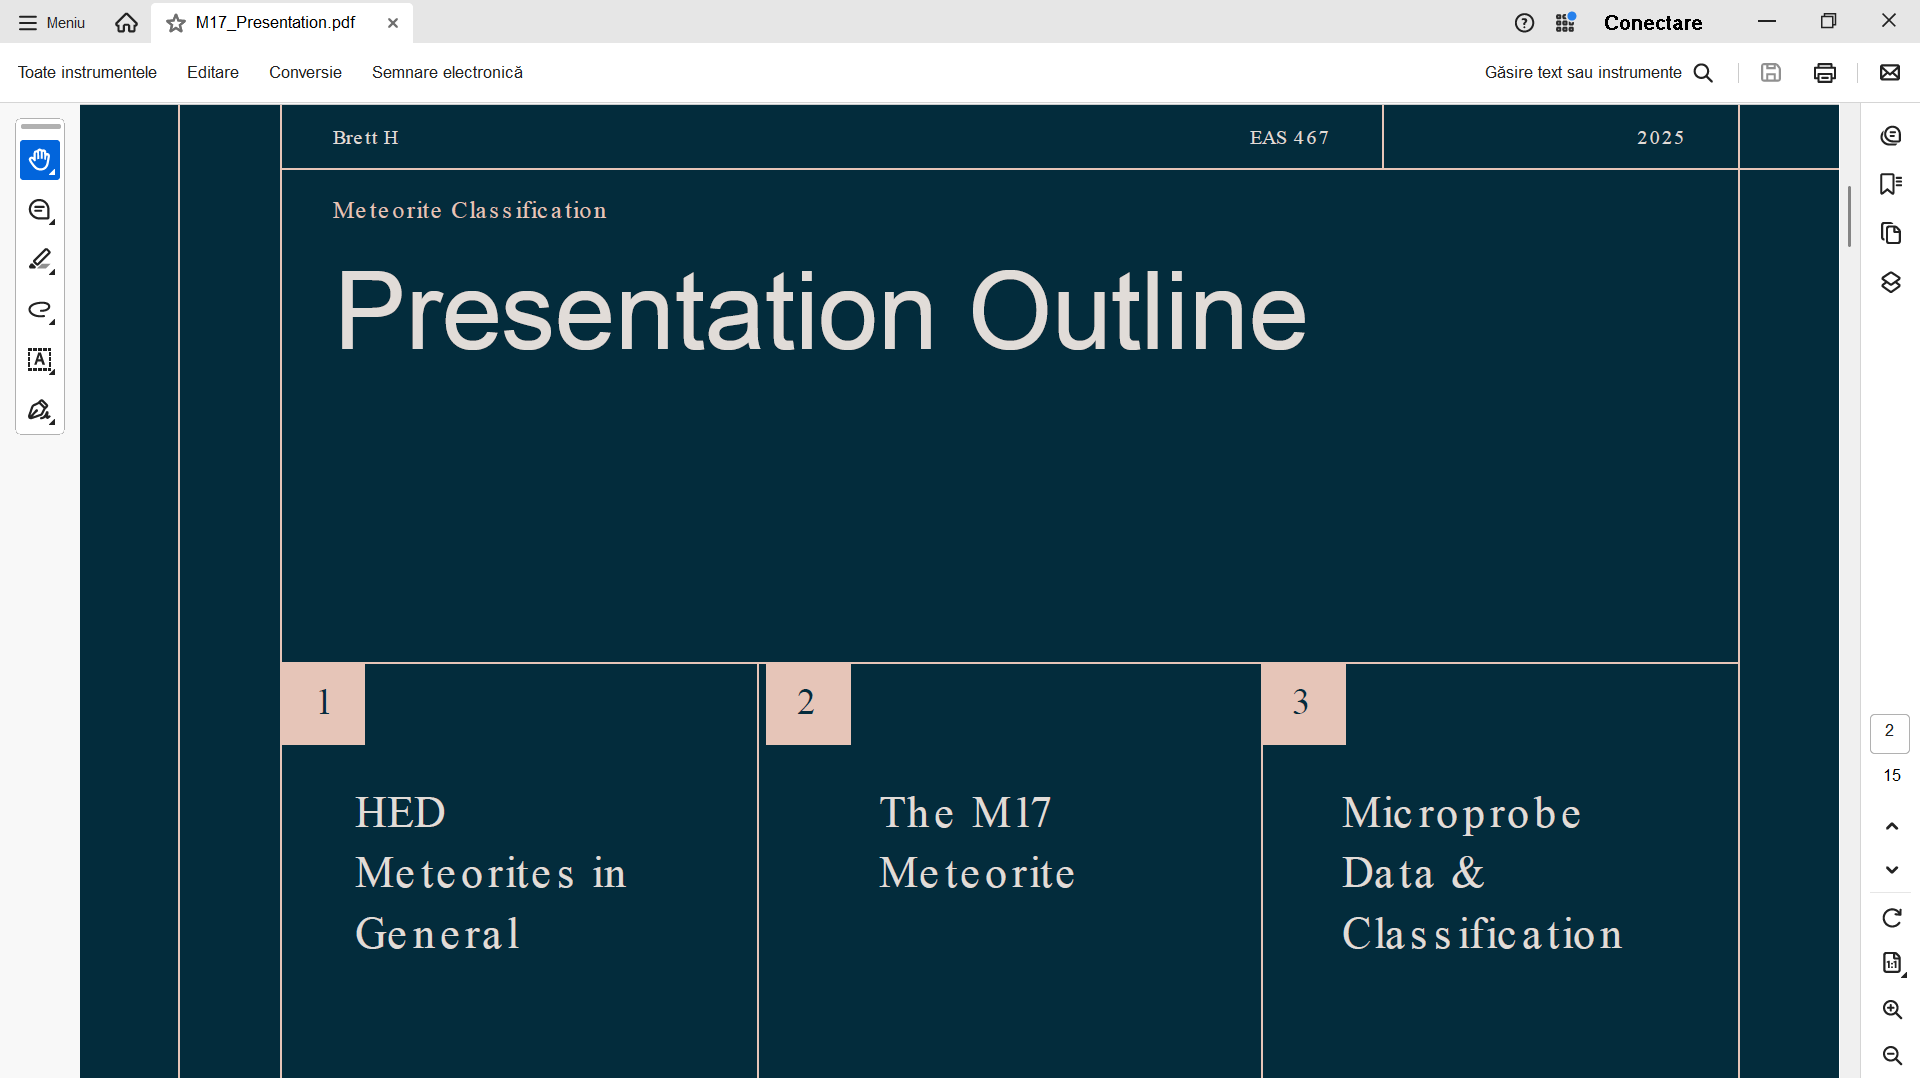Open the AI assistant panel icon
Viewport: 1920px width, 1080px height.
1890,136
